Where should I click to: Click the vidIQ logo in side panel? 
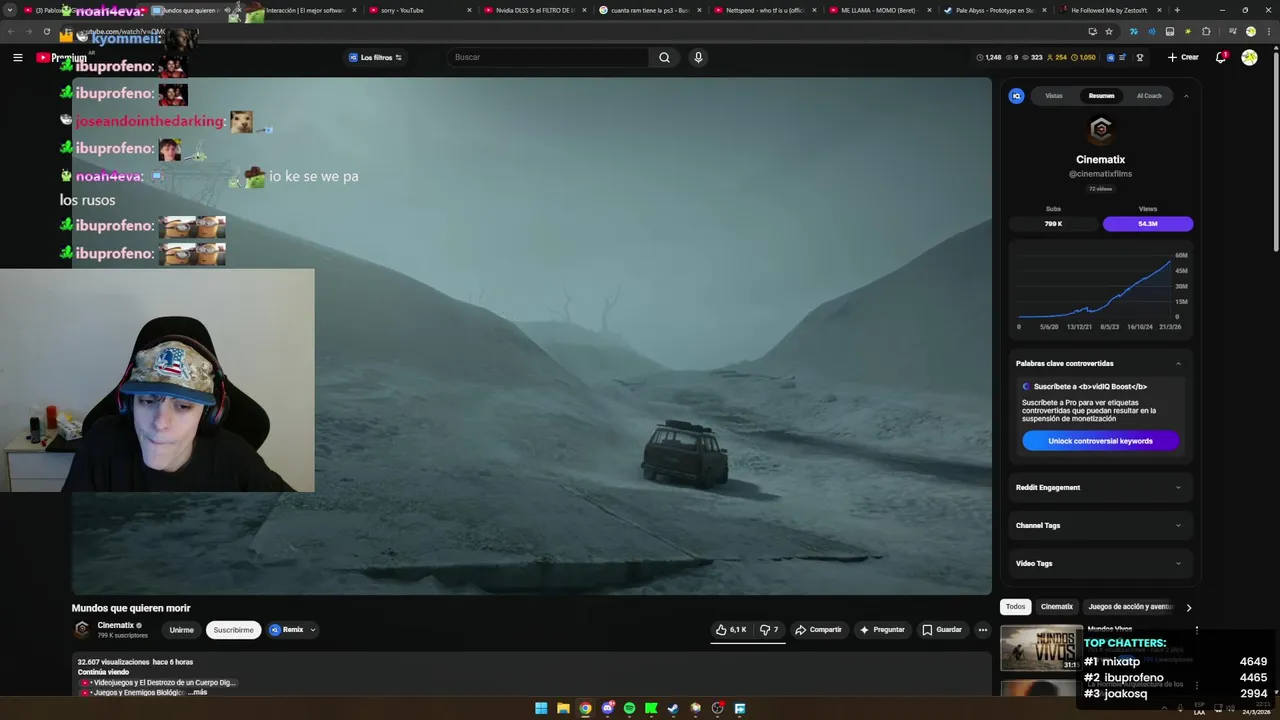point(1016,96)
